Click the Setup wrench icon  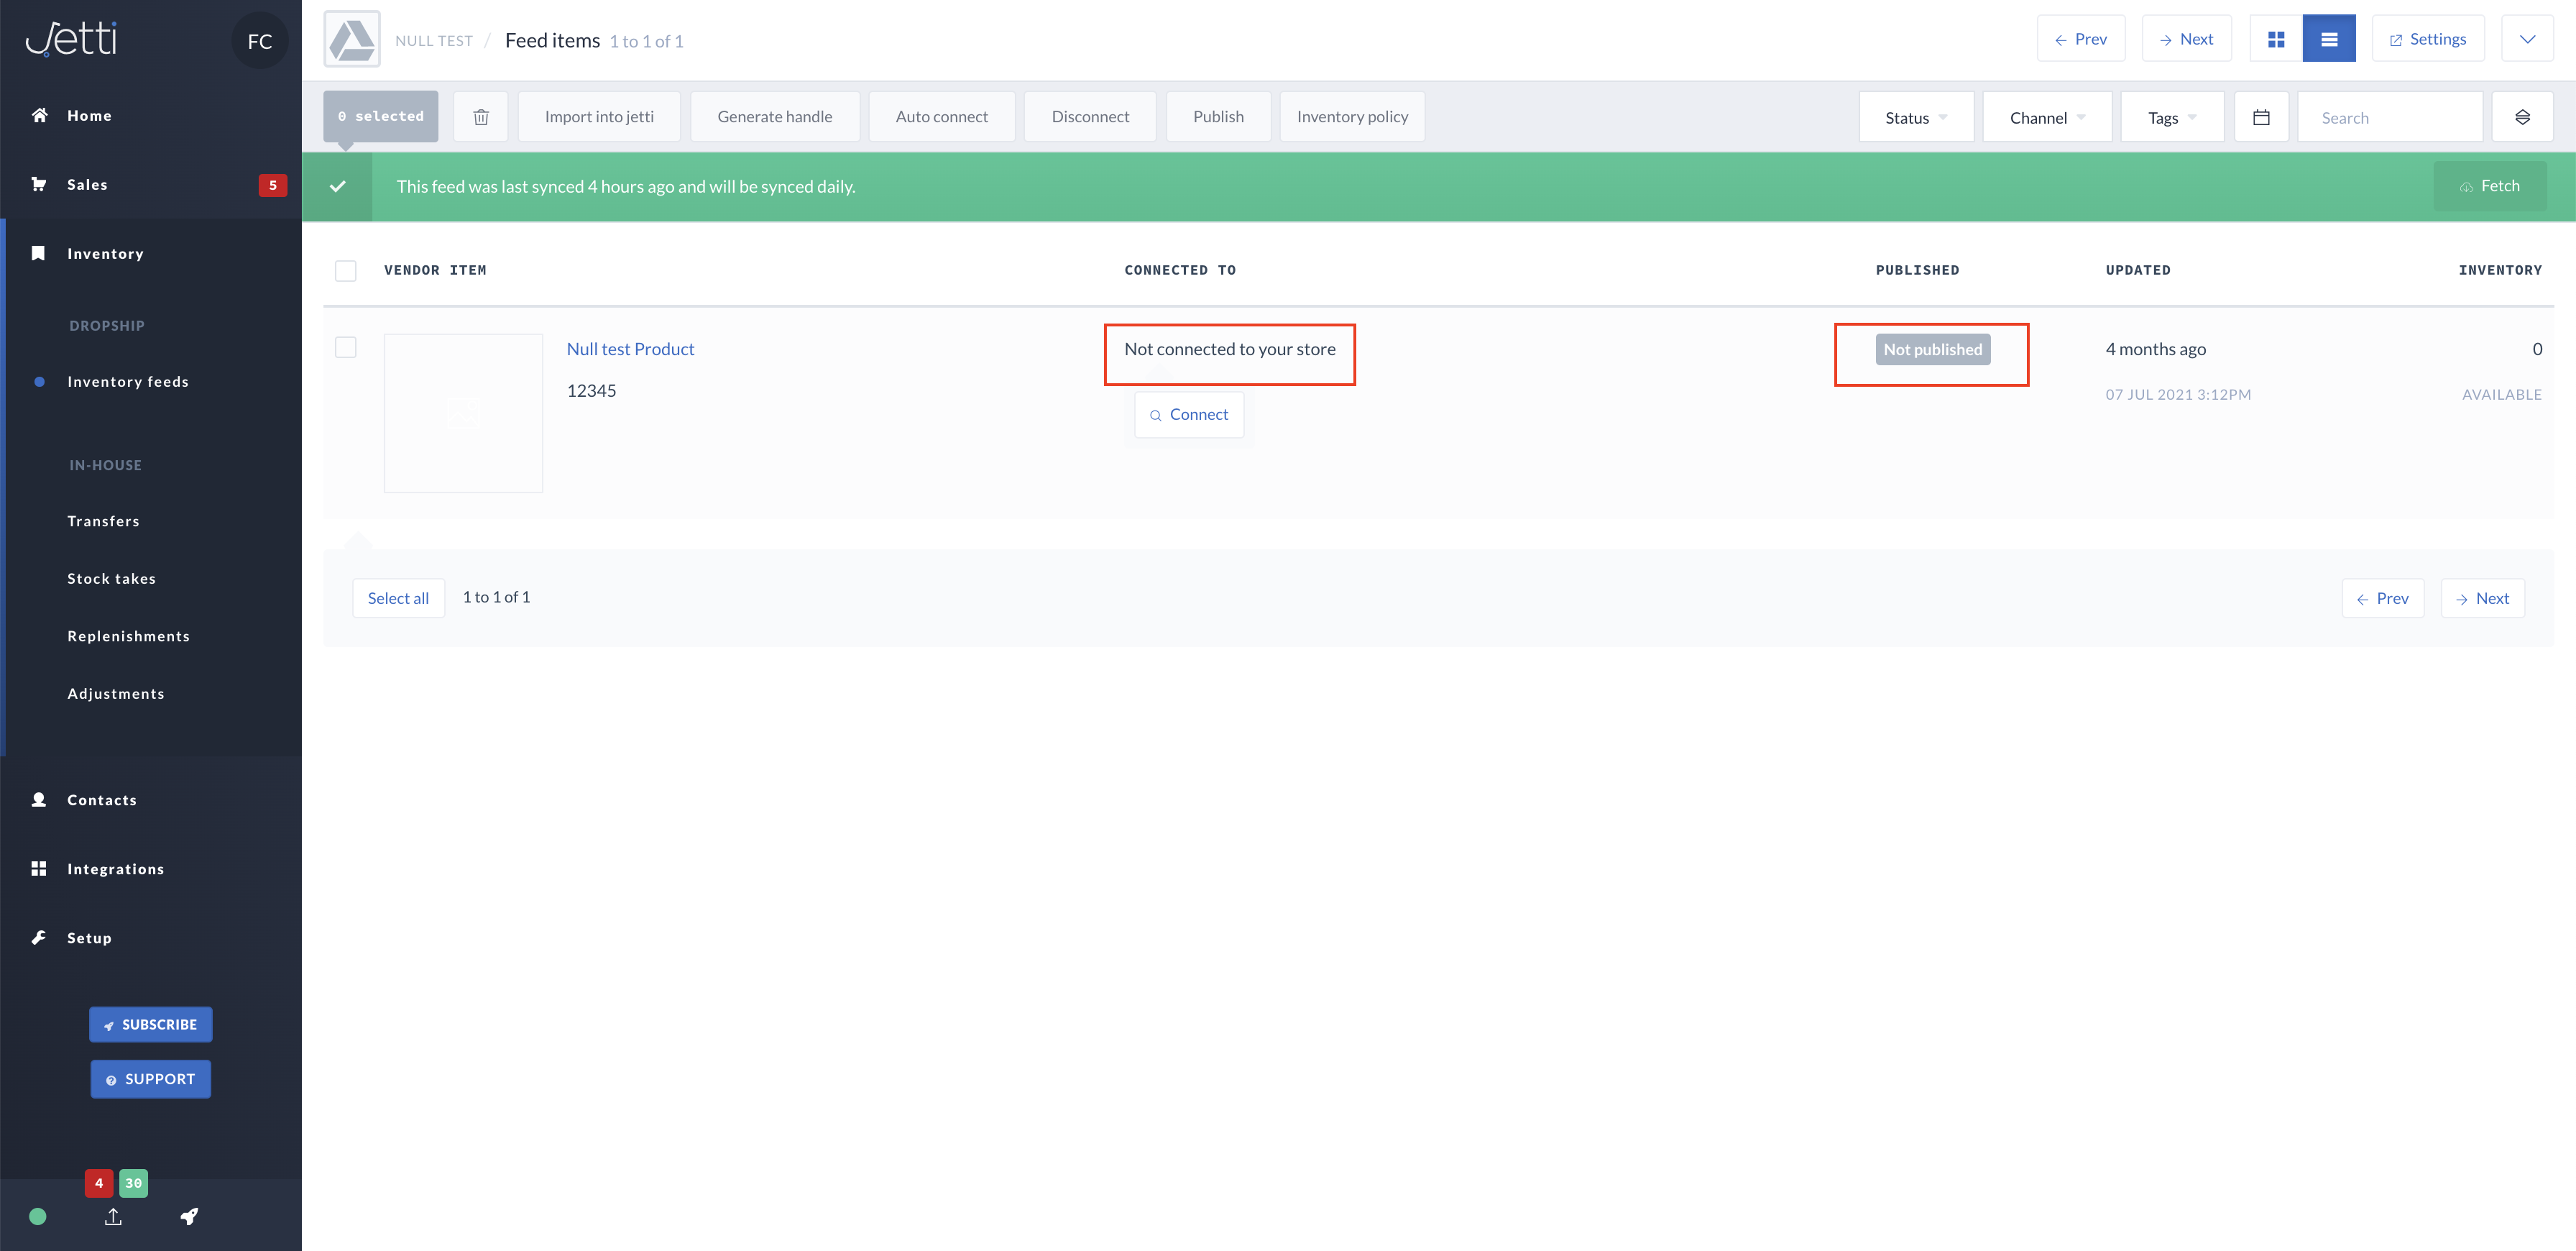point(39,937)
